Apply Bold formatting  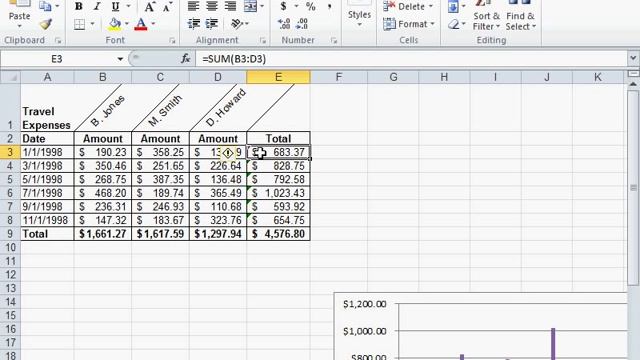click(79, 7)
